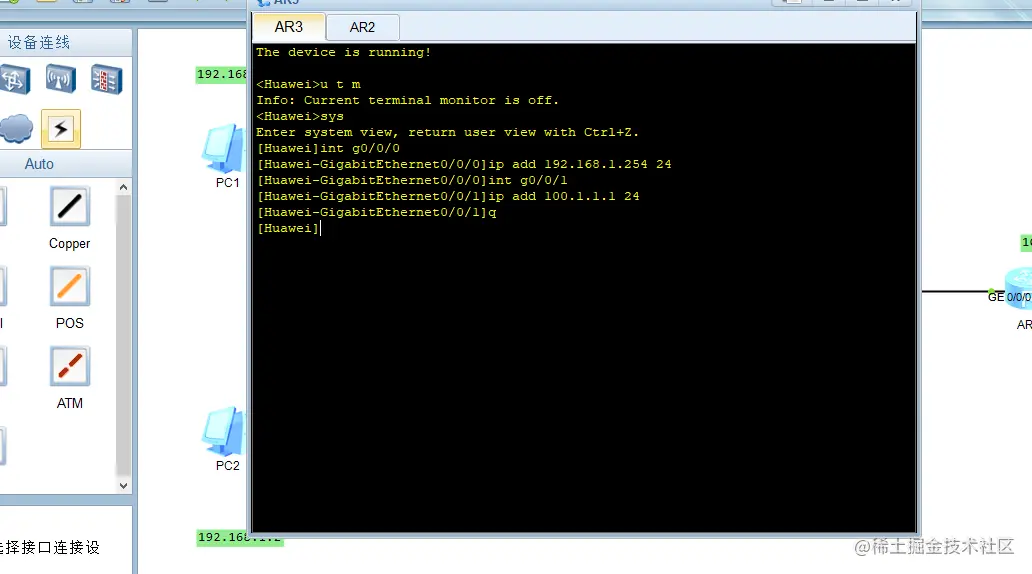Click the 'int g0/0/1' command line
Screen dimensions: 1032x574
click(x=413, y=180)
